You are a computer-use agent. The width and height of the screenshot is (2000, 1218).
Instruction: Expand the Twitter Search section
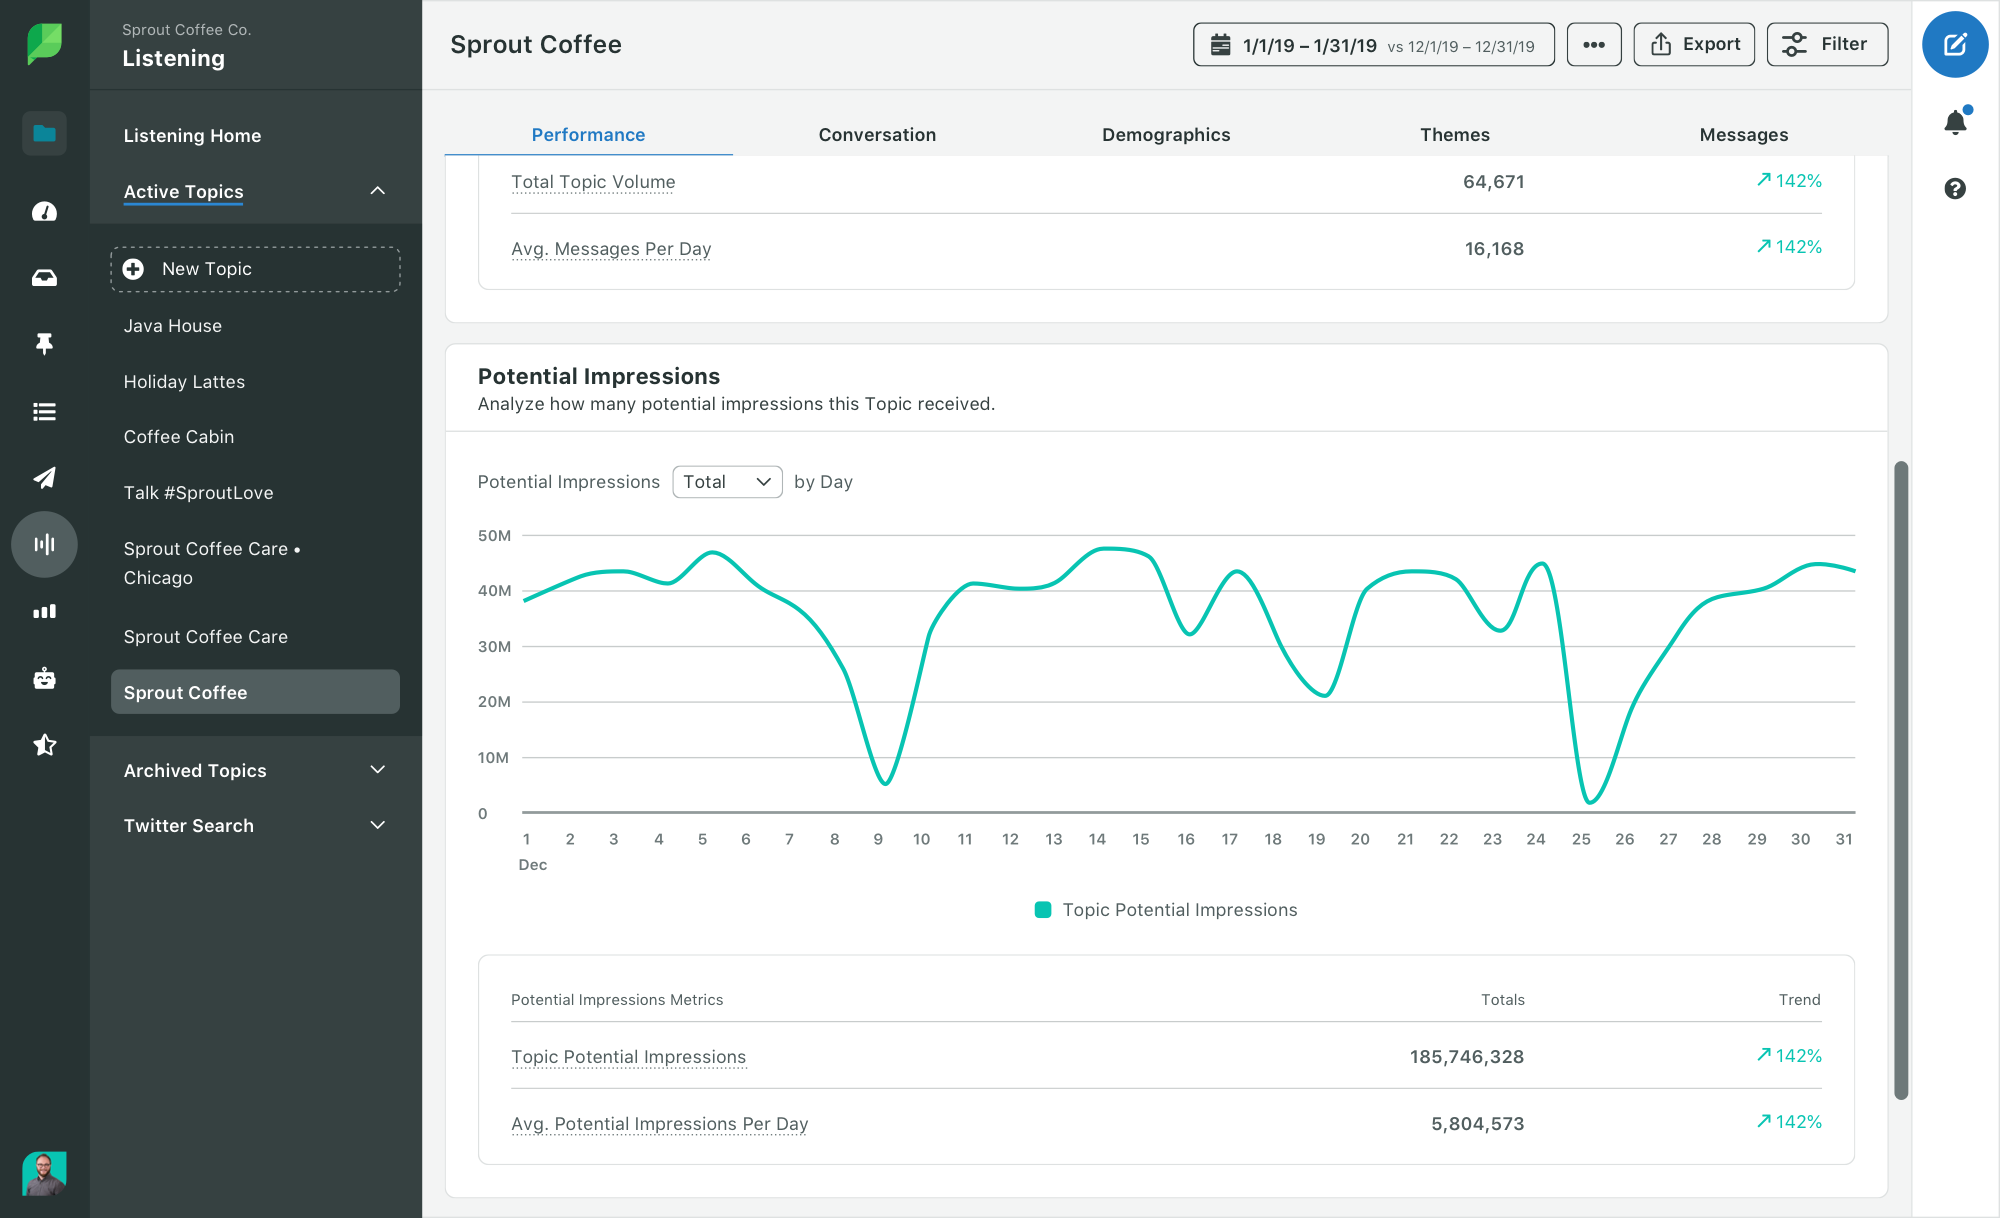pos(377,826)
